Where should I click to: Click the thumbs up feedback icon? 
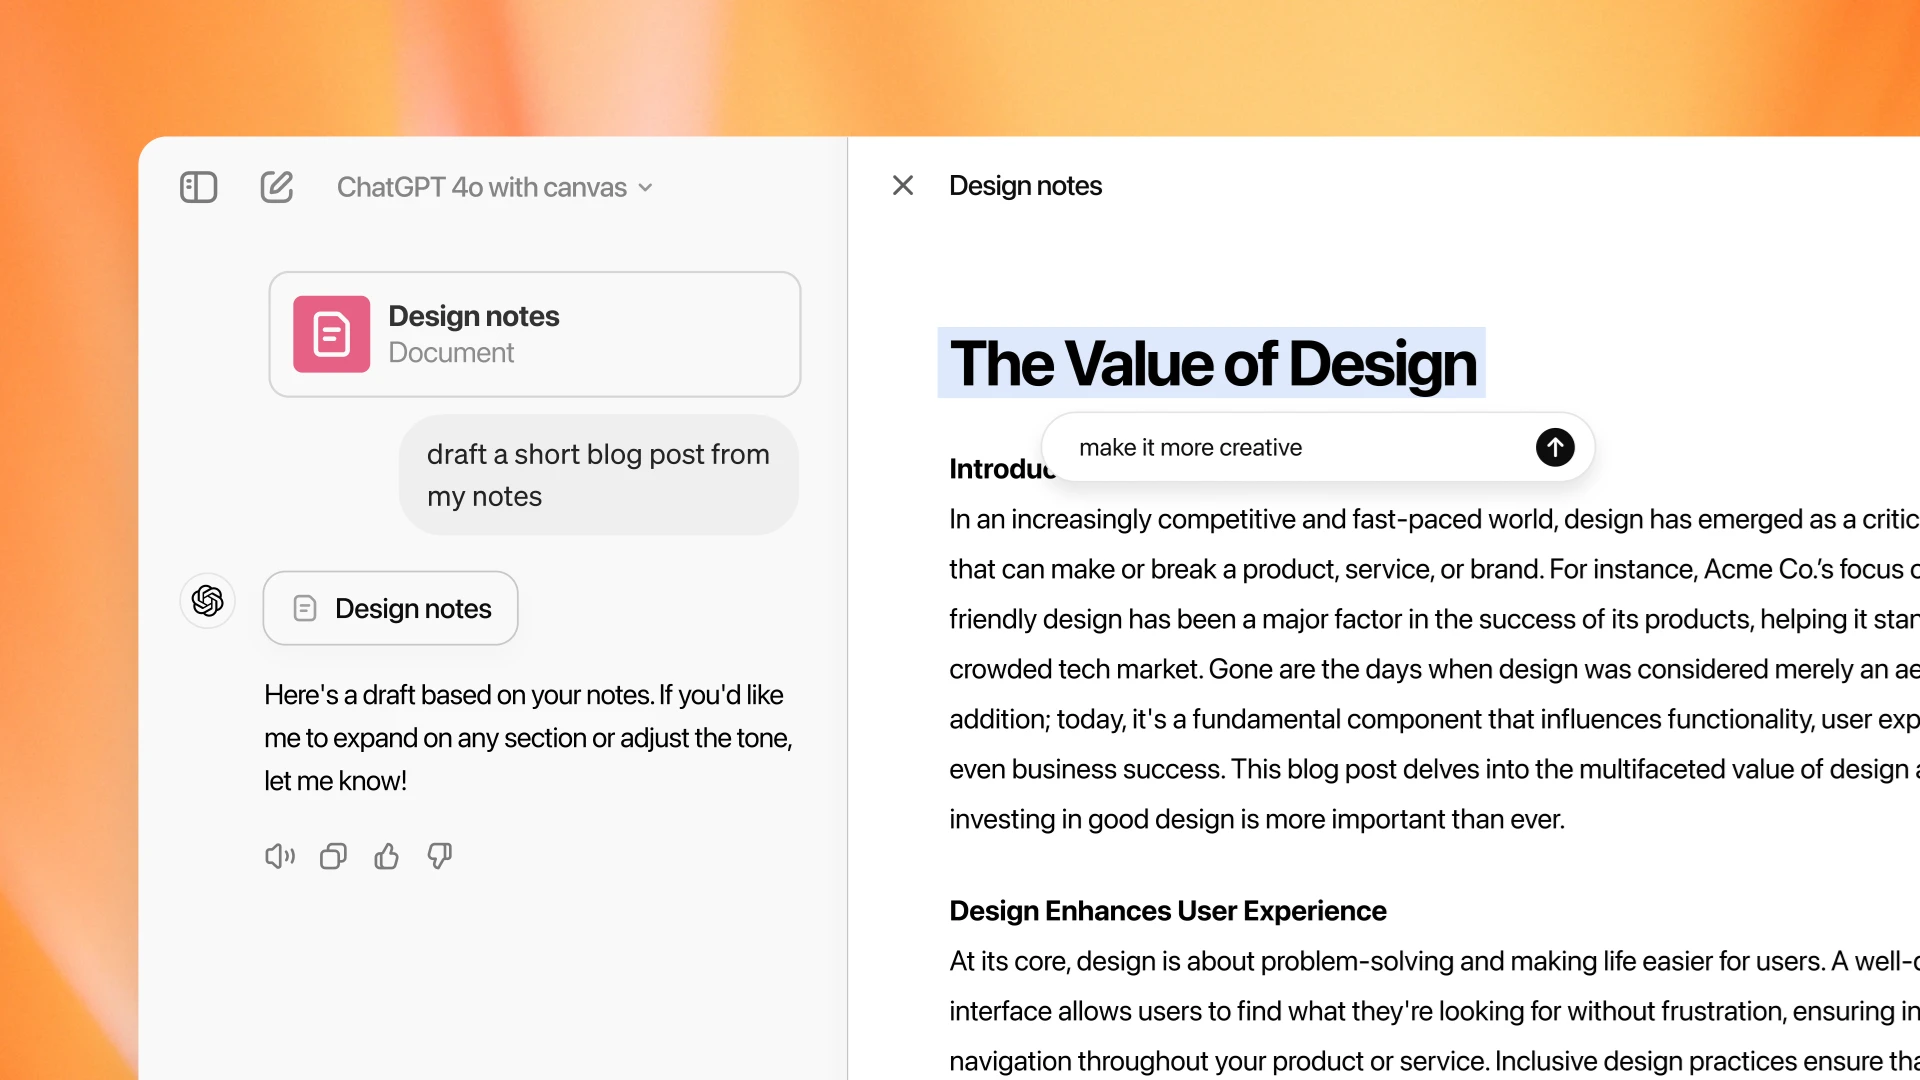pos(385,856)
